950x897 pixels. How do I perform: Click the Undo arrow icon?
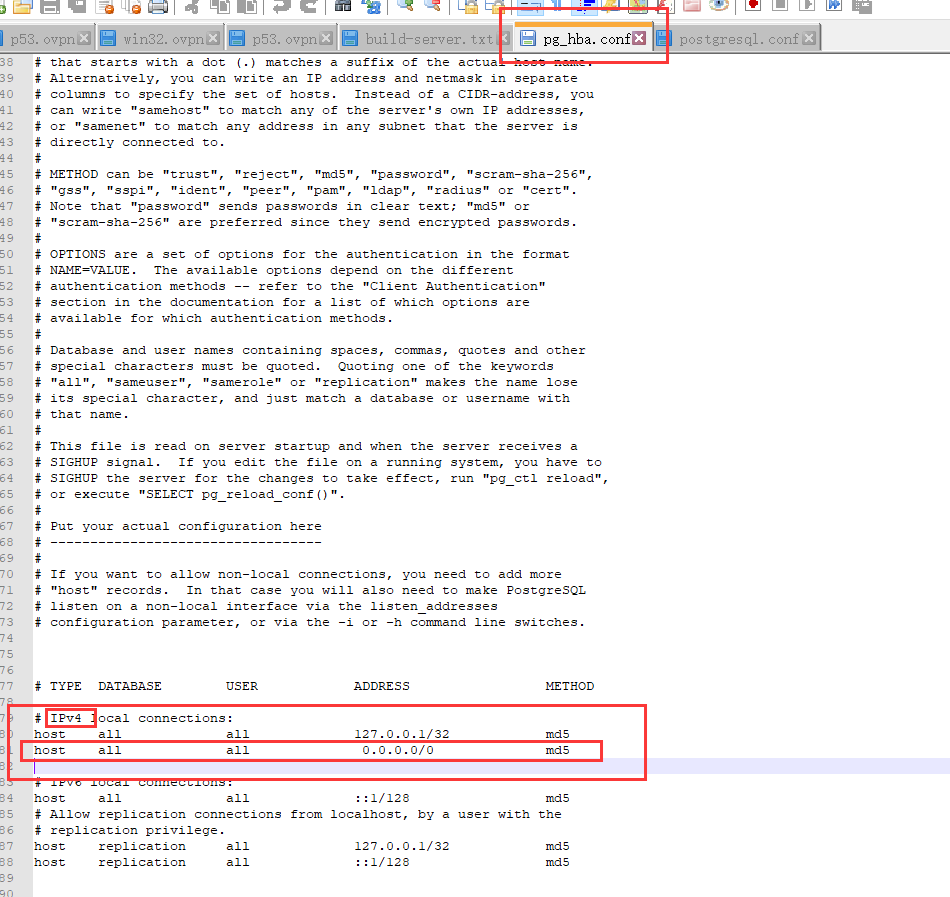click(280, 6)
